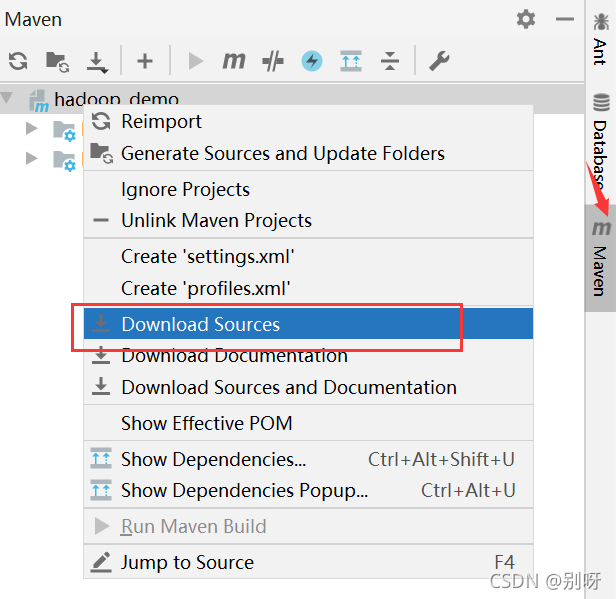Toggle Skip Tests mode icon
The width and height of the screenshot is (616, 599).
[x=273, y=61]
